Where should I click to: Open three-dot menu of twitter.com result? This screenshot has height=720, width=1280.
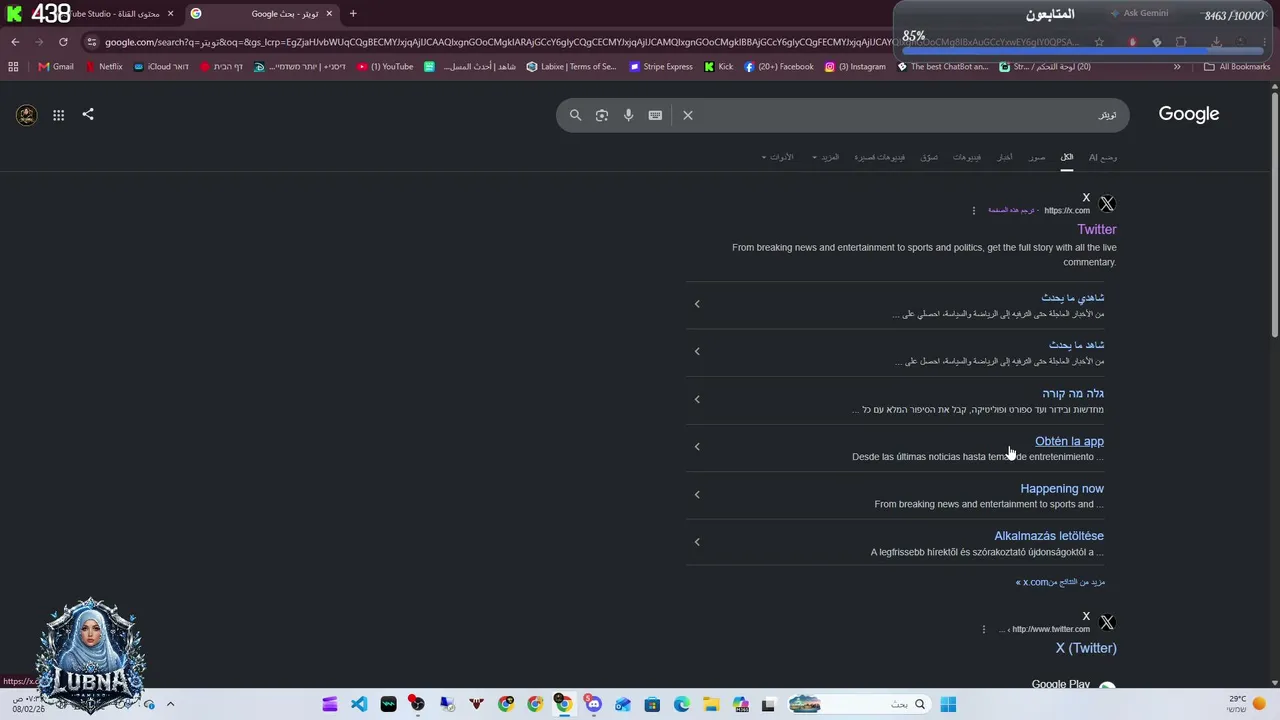click(984, 629)
